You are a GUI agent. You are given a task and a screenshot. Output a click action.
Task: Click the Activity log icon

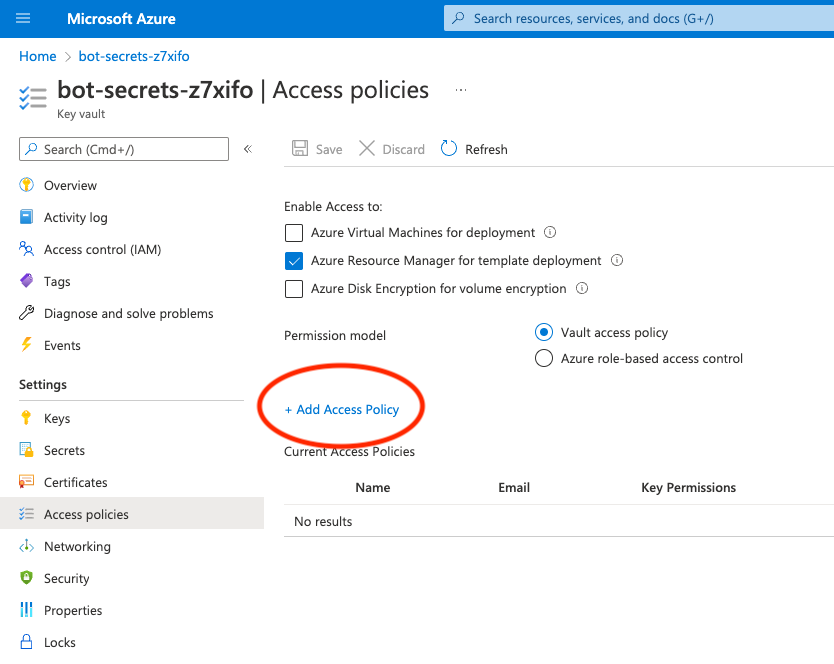pos(26,217)
